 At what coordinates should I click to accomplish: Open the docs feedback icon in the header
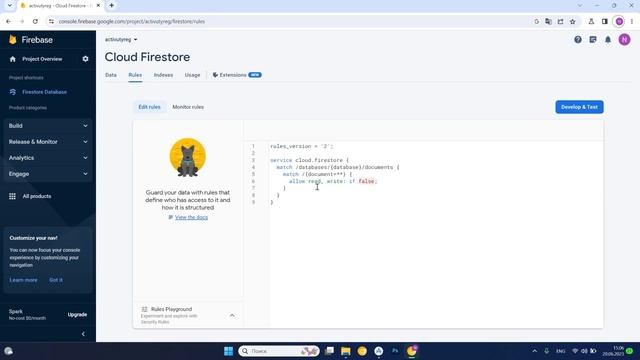593,40
